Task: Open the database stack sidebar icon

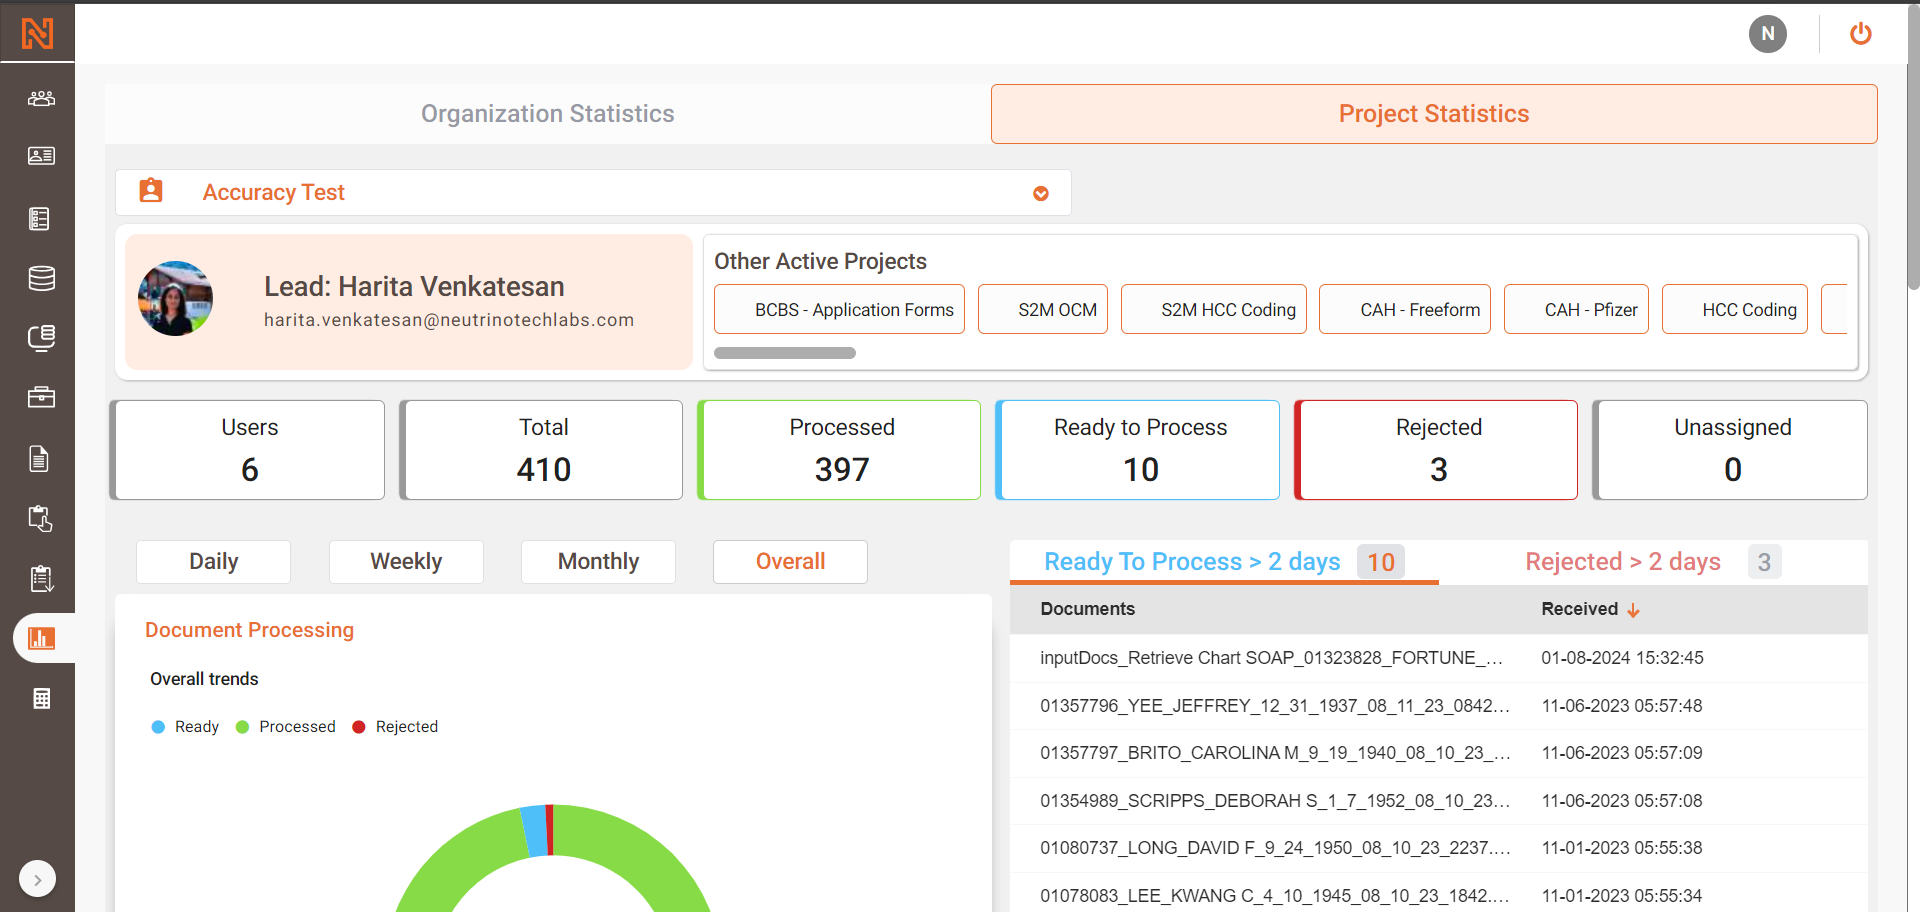Action: [x=41, y=278]
